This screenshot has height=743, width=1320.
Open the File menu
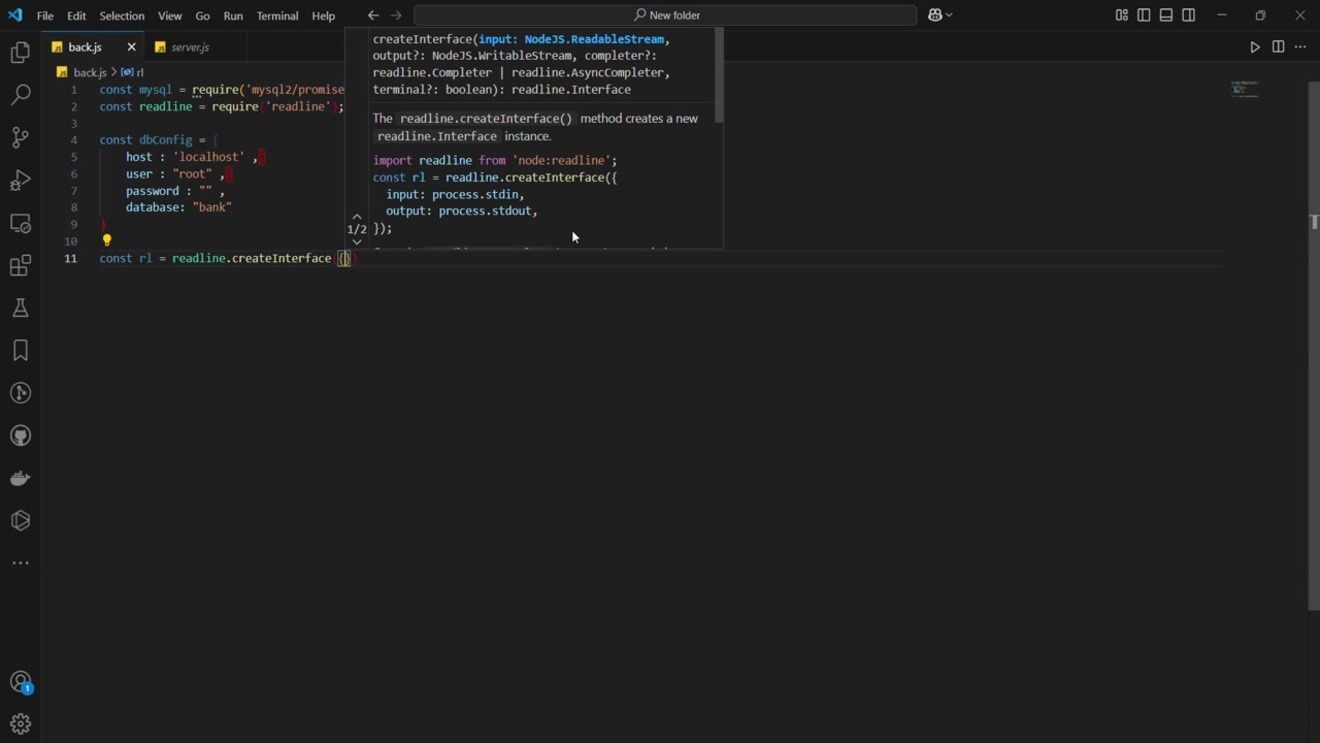(x=45, y=16)
